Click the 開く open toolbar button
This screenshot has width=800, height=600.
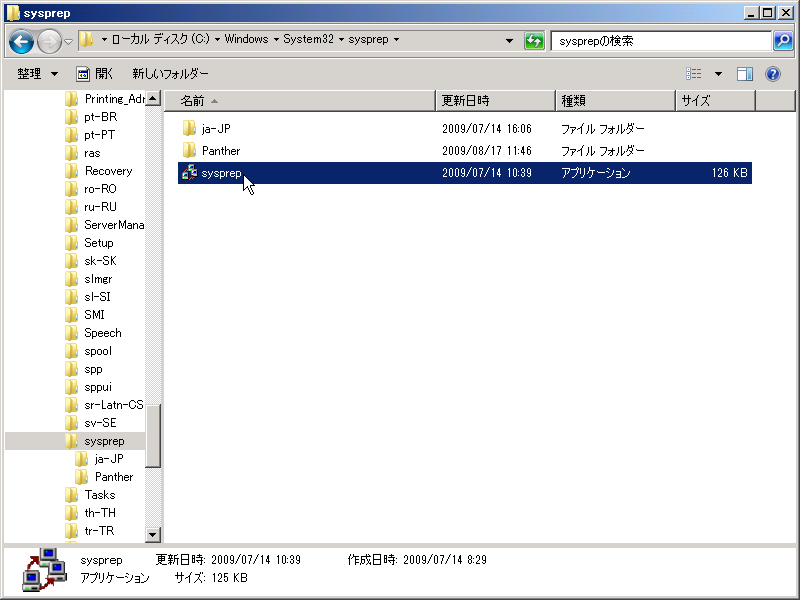95,74
